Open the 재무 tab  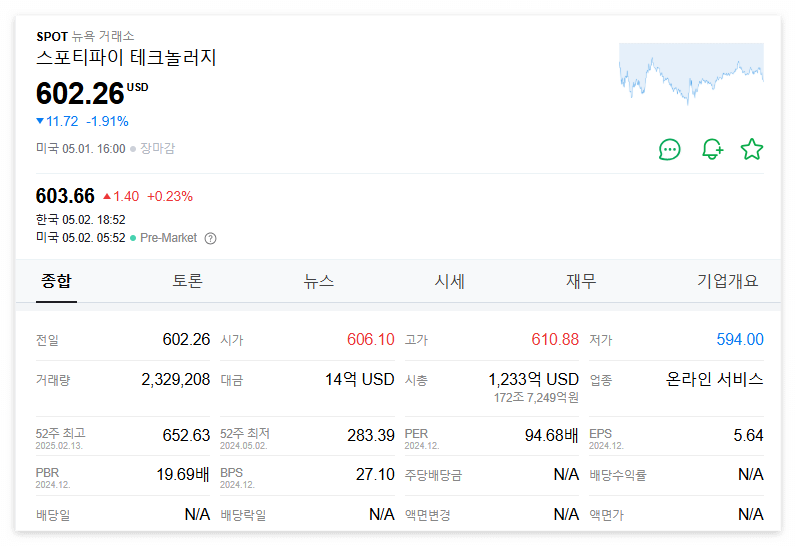pos(581,281)
